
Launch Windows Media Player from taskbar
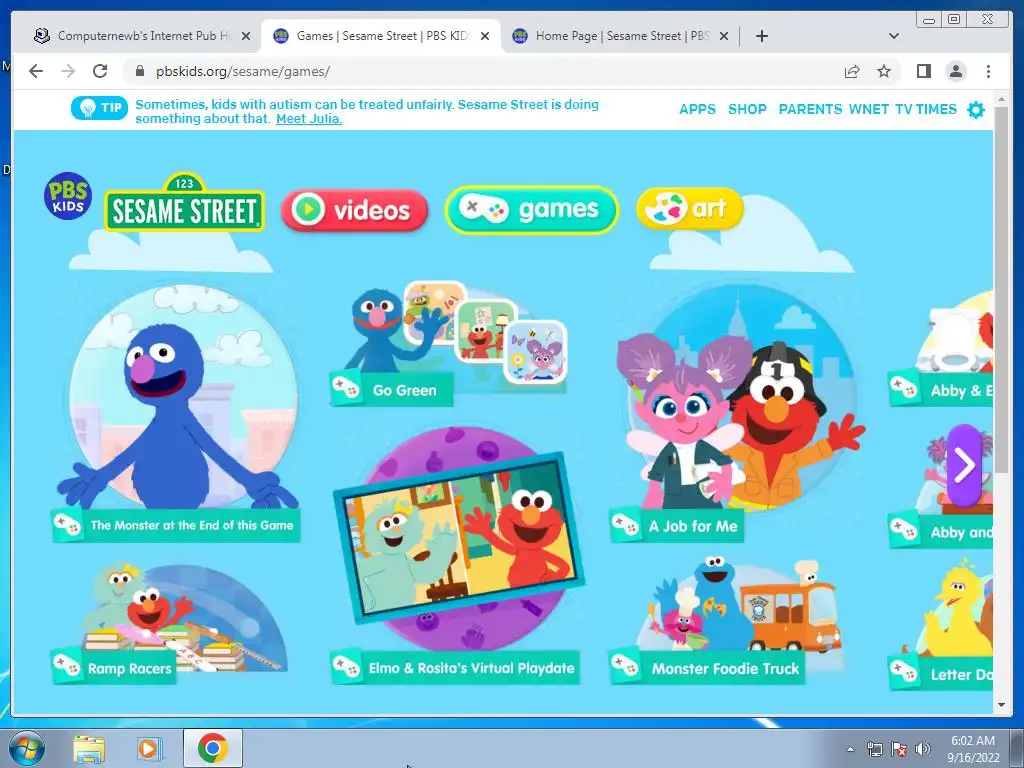[149, 748]
